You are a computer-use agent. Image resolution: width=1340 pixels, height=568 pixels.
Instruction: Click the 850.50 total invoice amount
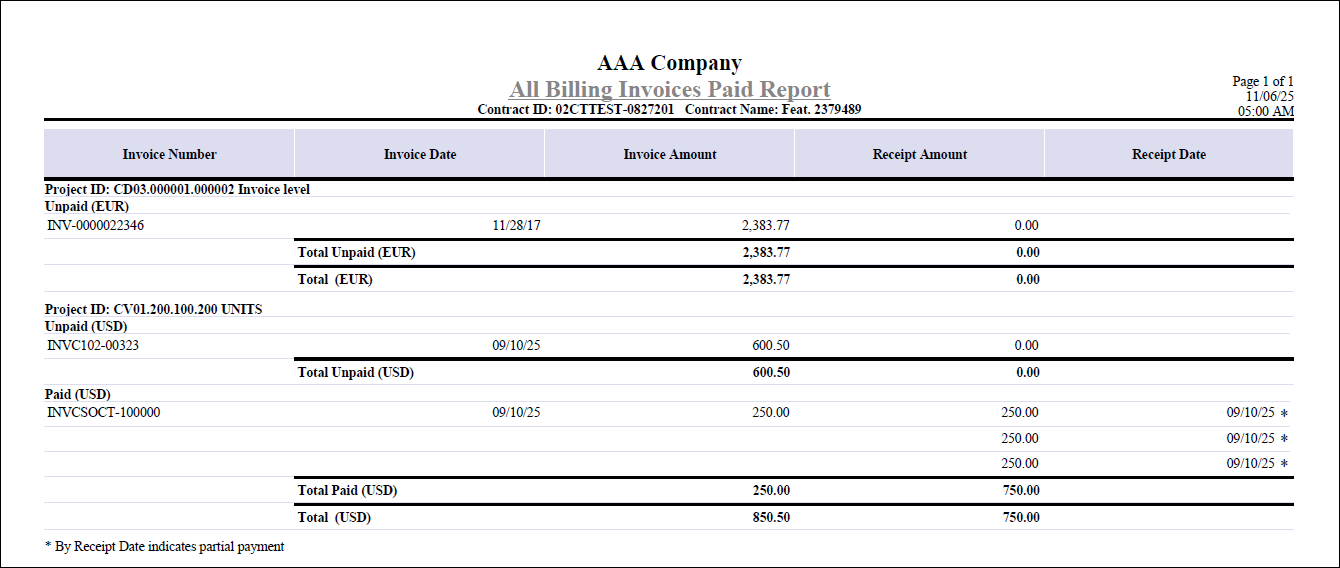[770, 518]
